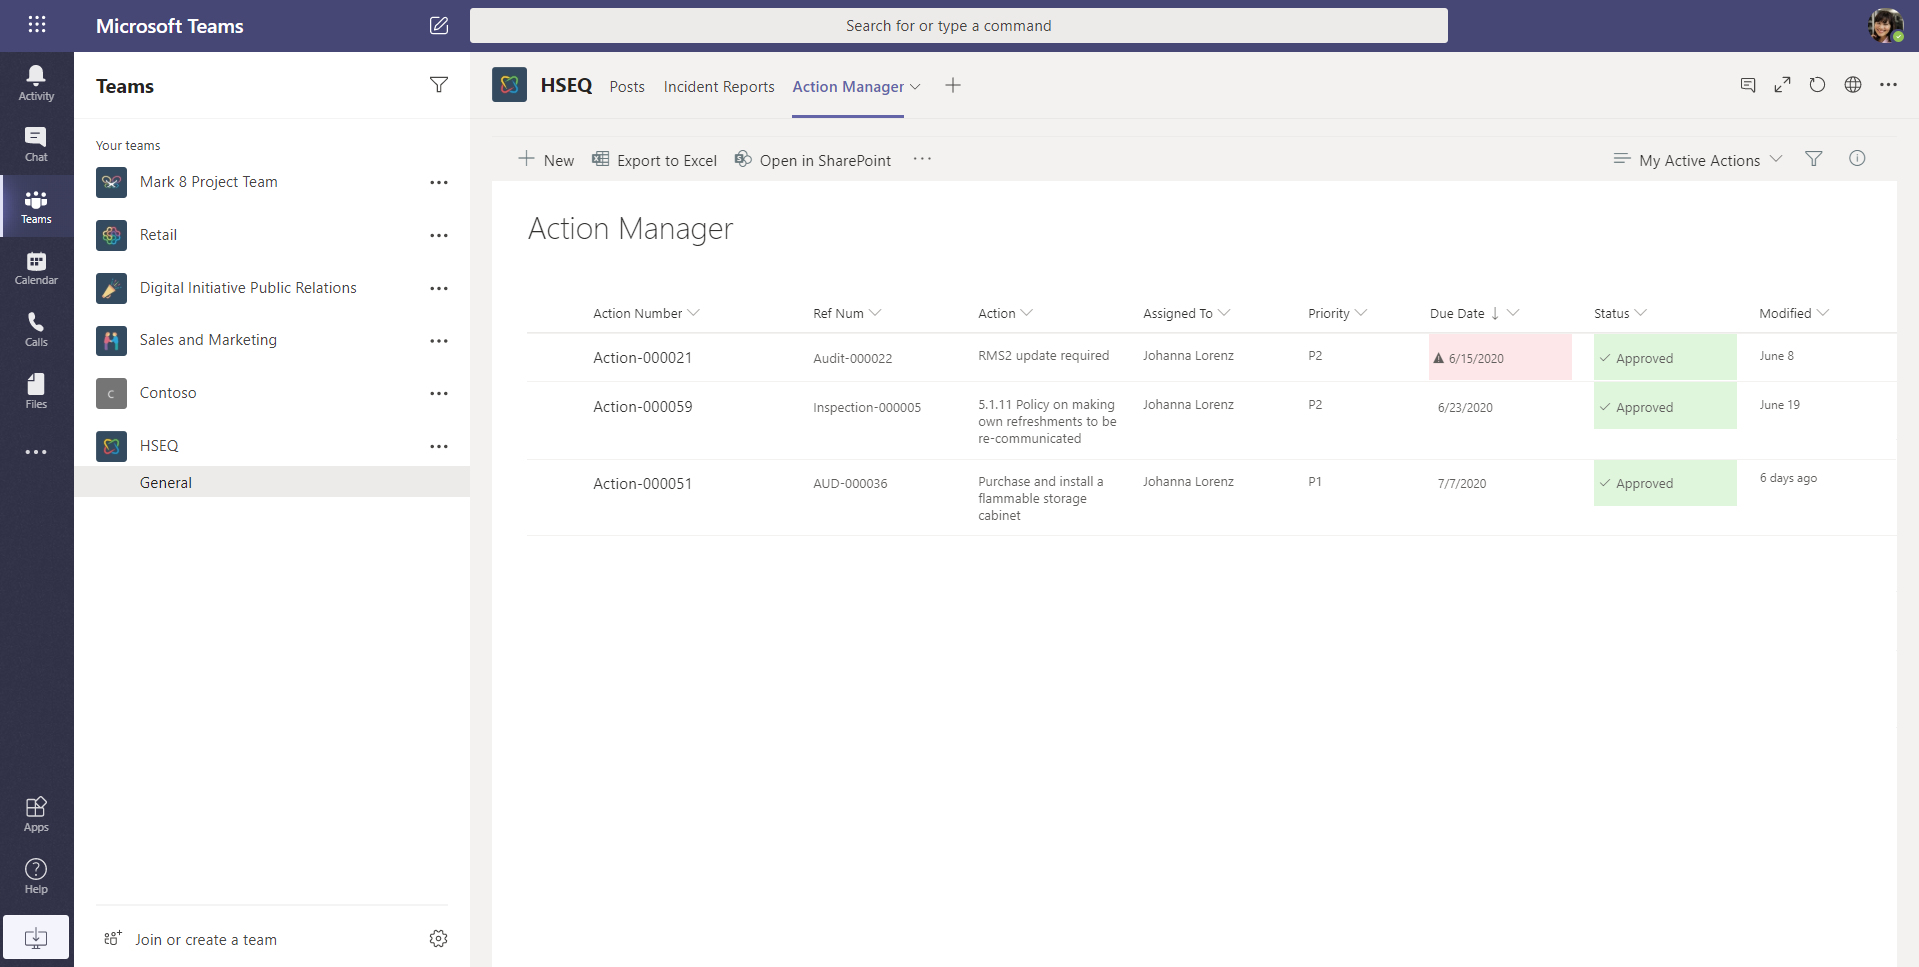Expand the tab to full screen

pyautogui.click(x=1783, y=85)
